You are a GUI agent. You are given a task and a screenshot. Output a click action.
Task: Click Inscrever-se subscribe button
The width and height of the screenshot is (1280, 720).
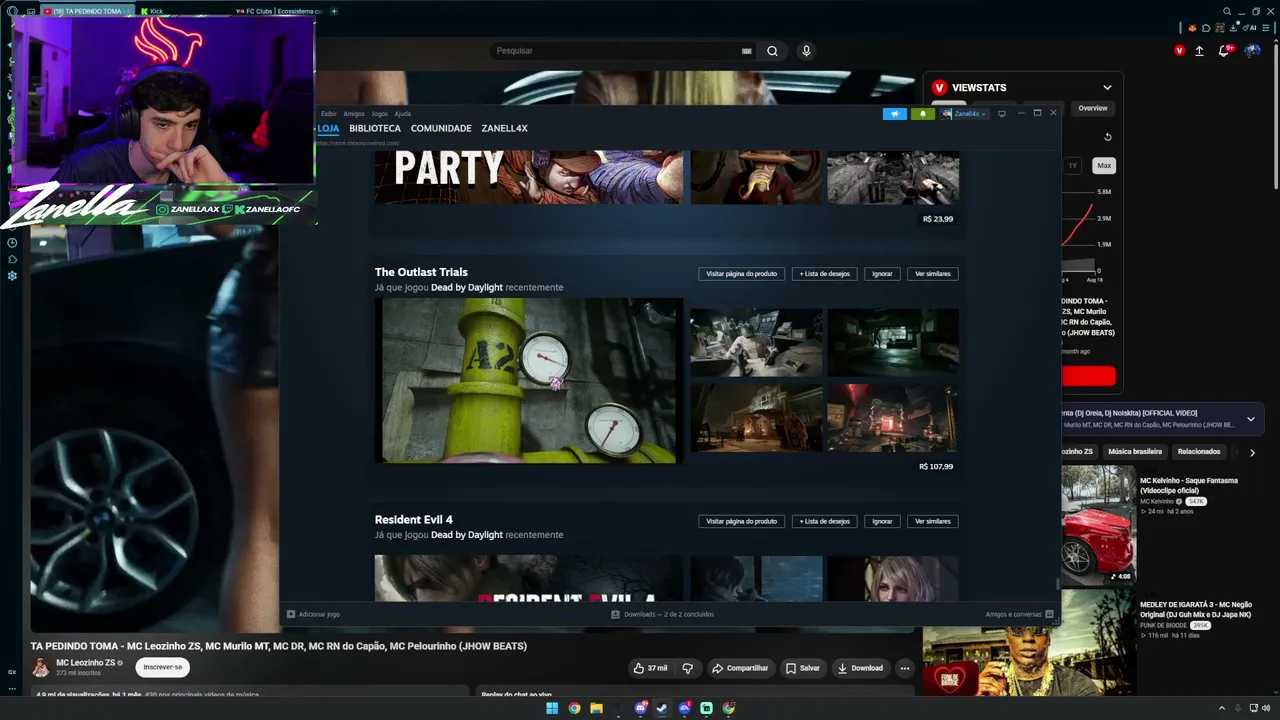(x=163, y=667)
